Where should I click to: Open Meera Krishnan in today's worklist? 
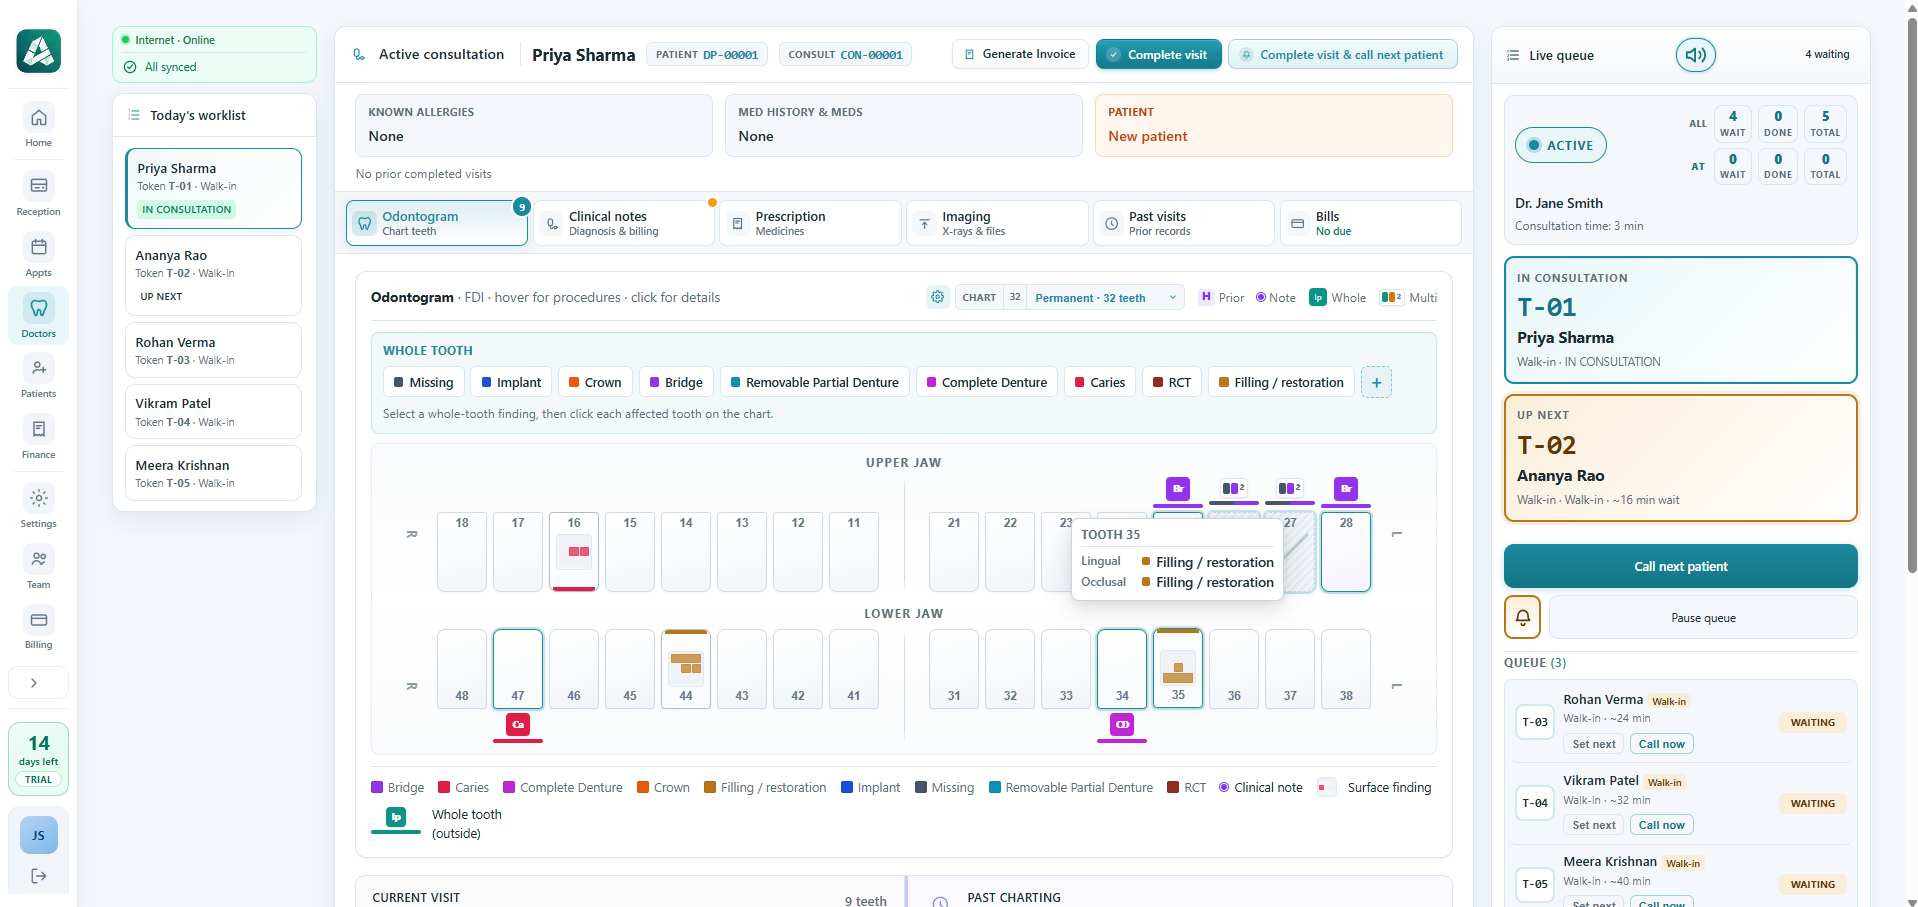point(213,473)
